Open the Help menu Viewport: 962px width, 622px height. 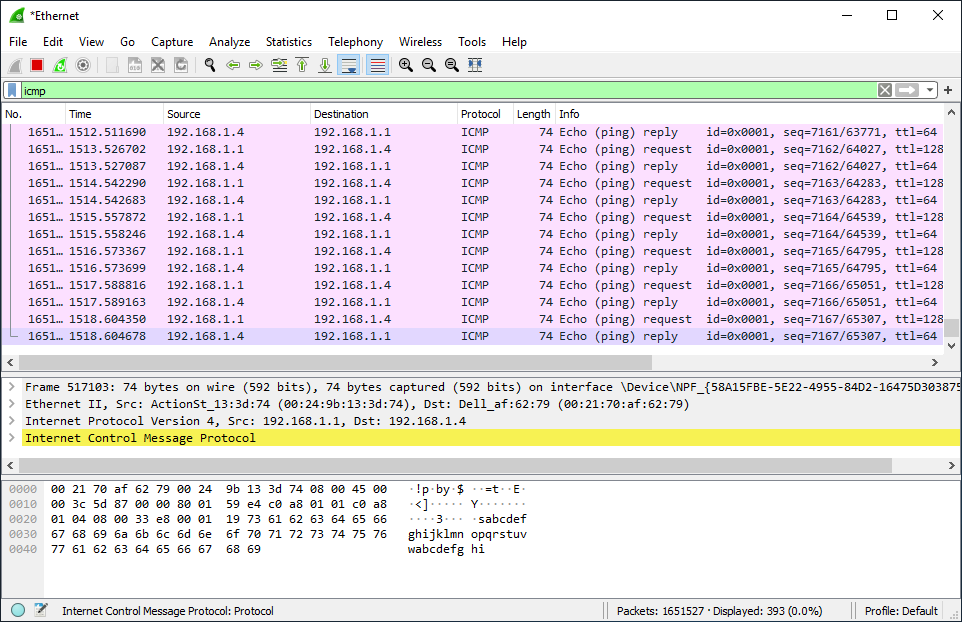tap(514, 42)
